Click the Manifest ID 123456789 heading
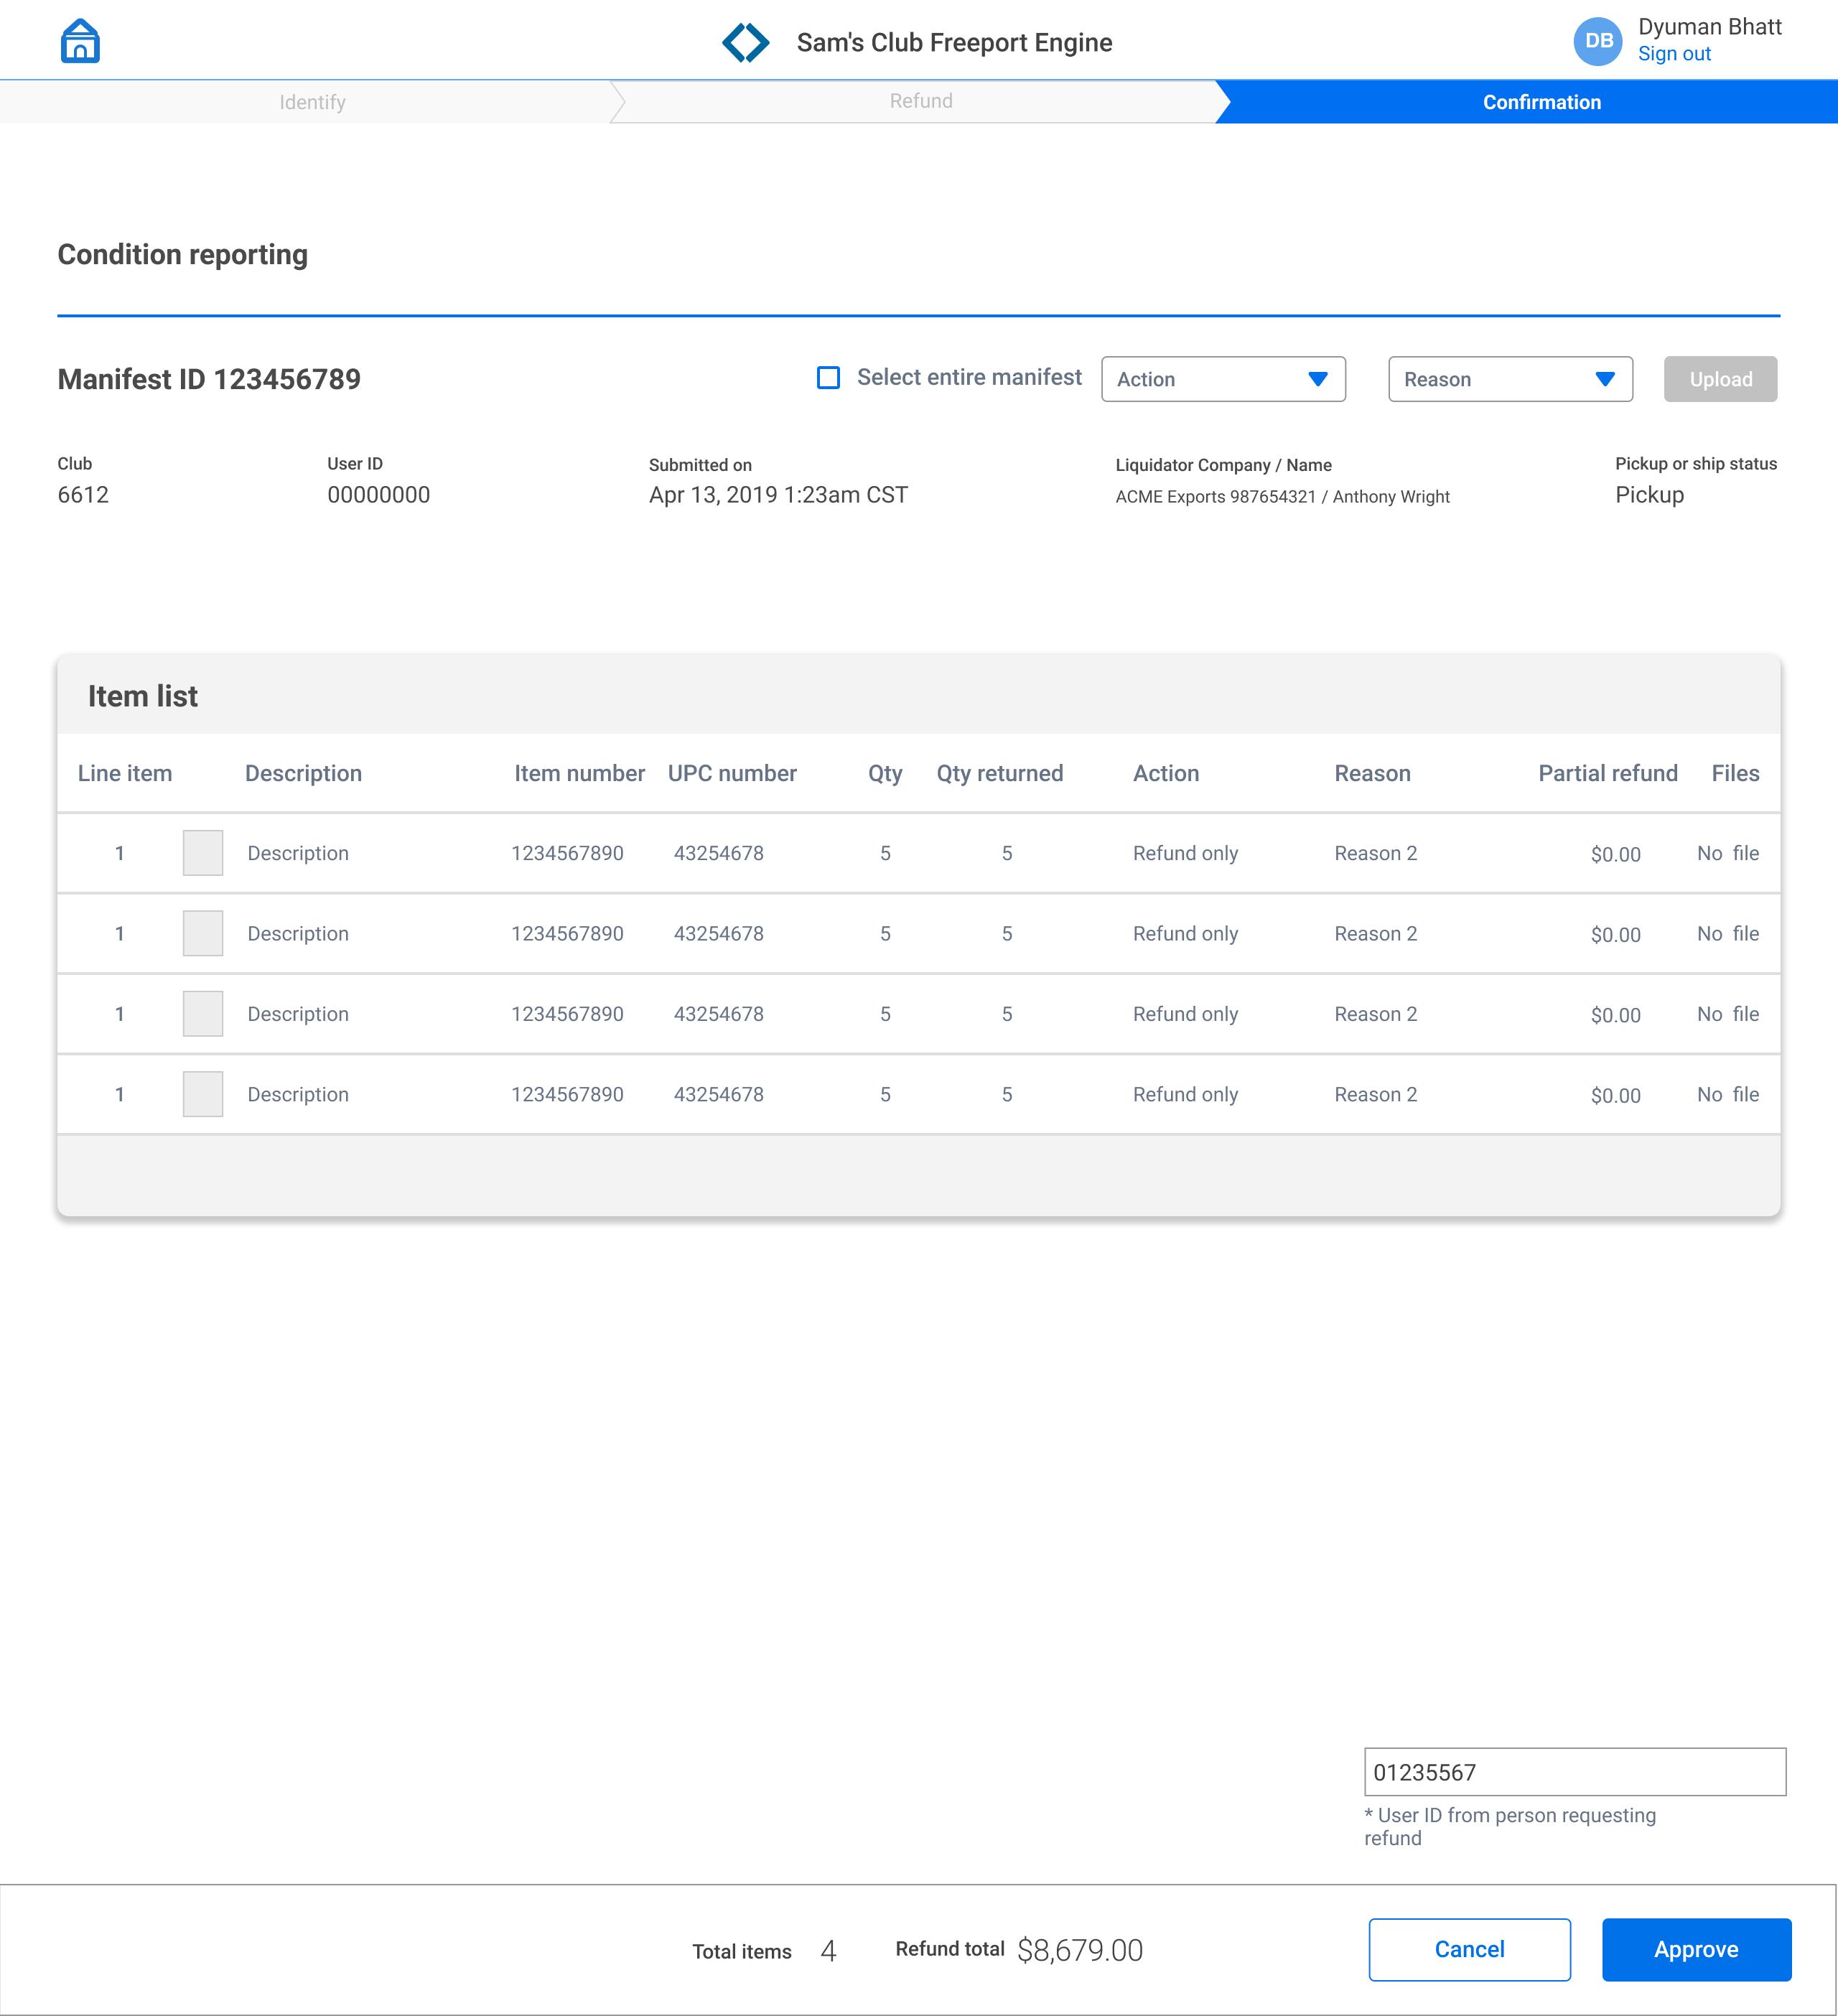The height and width of the screenshot is (2016, 1838). pyautogui.click(x=209, y=379)
